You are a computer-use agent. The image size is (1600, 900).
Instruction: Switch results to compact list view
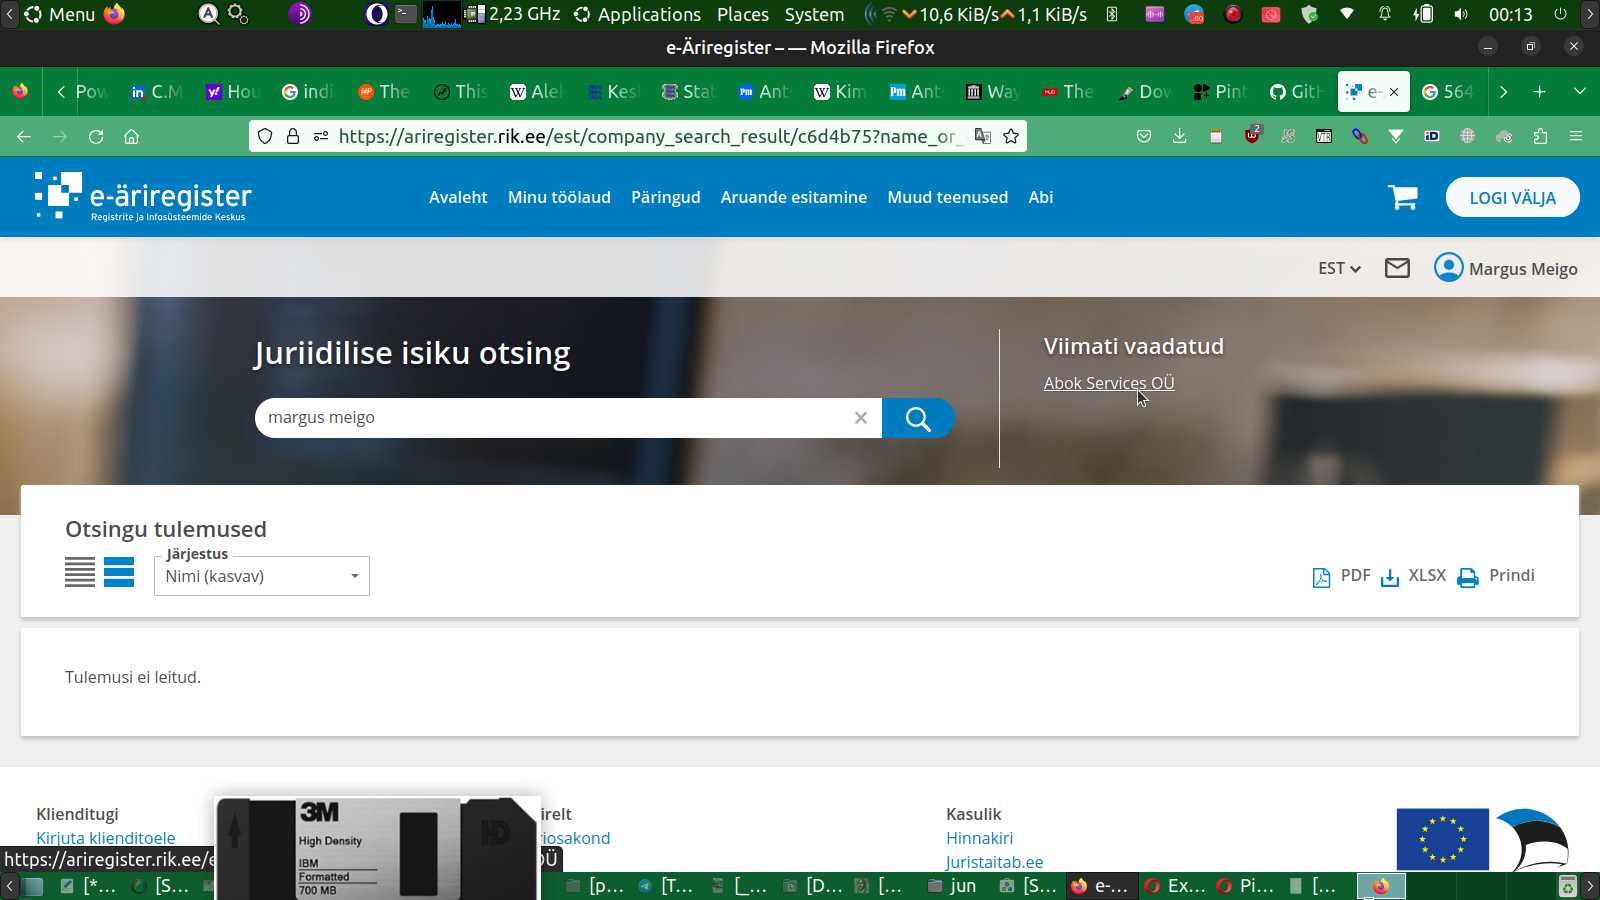coord(80,572)
